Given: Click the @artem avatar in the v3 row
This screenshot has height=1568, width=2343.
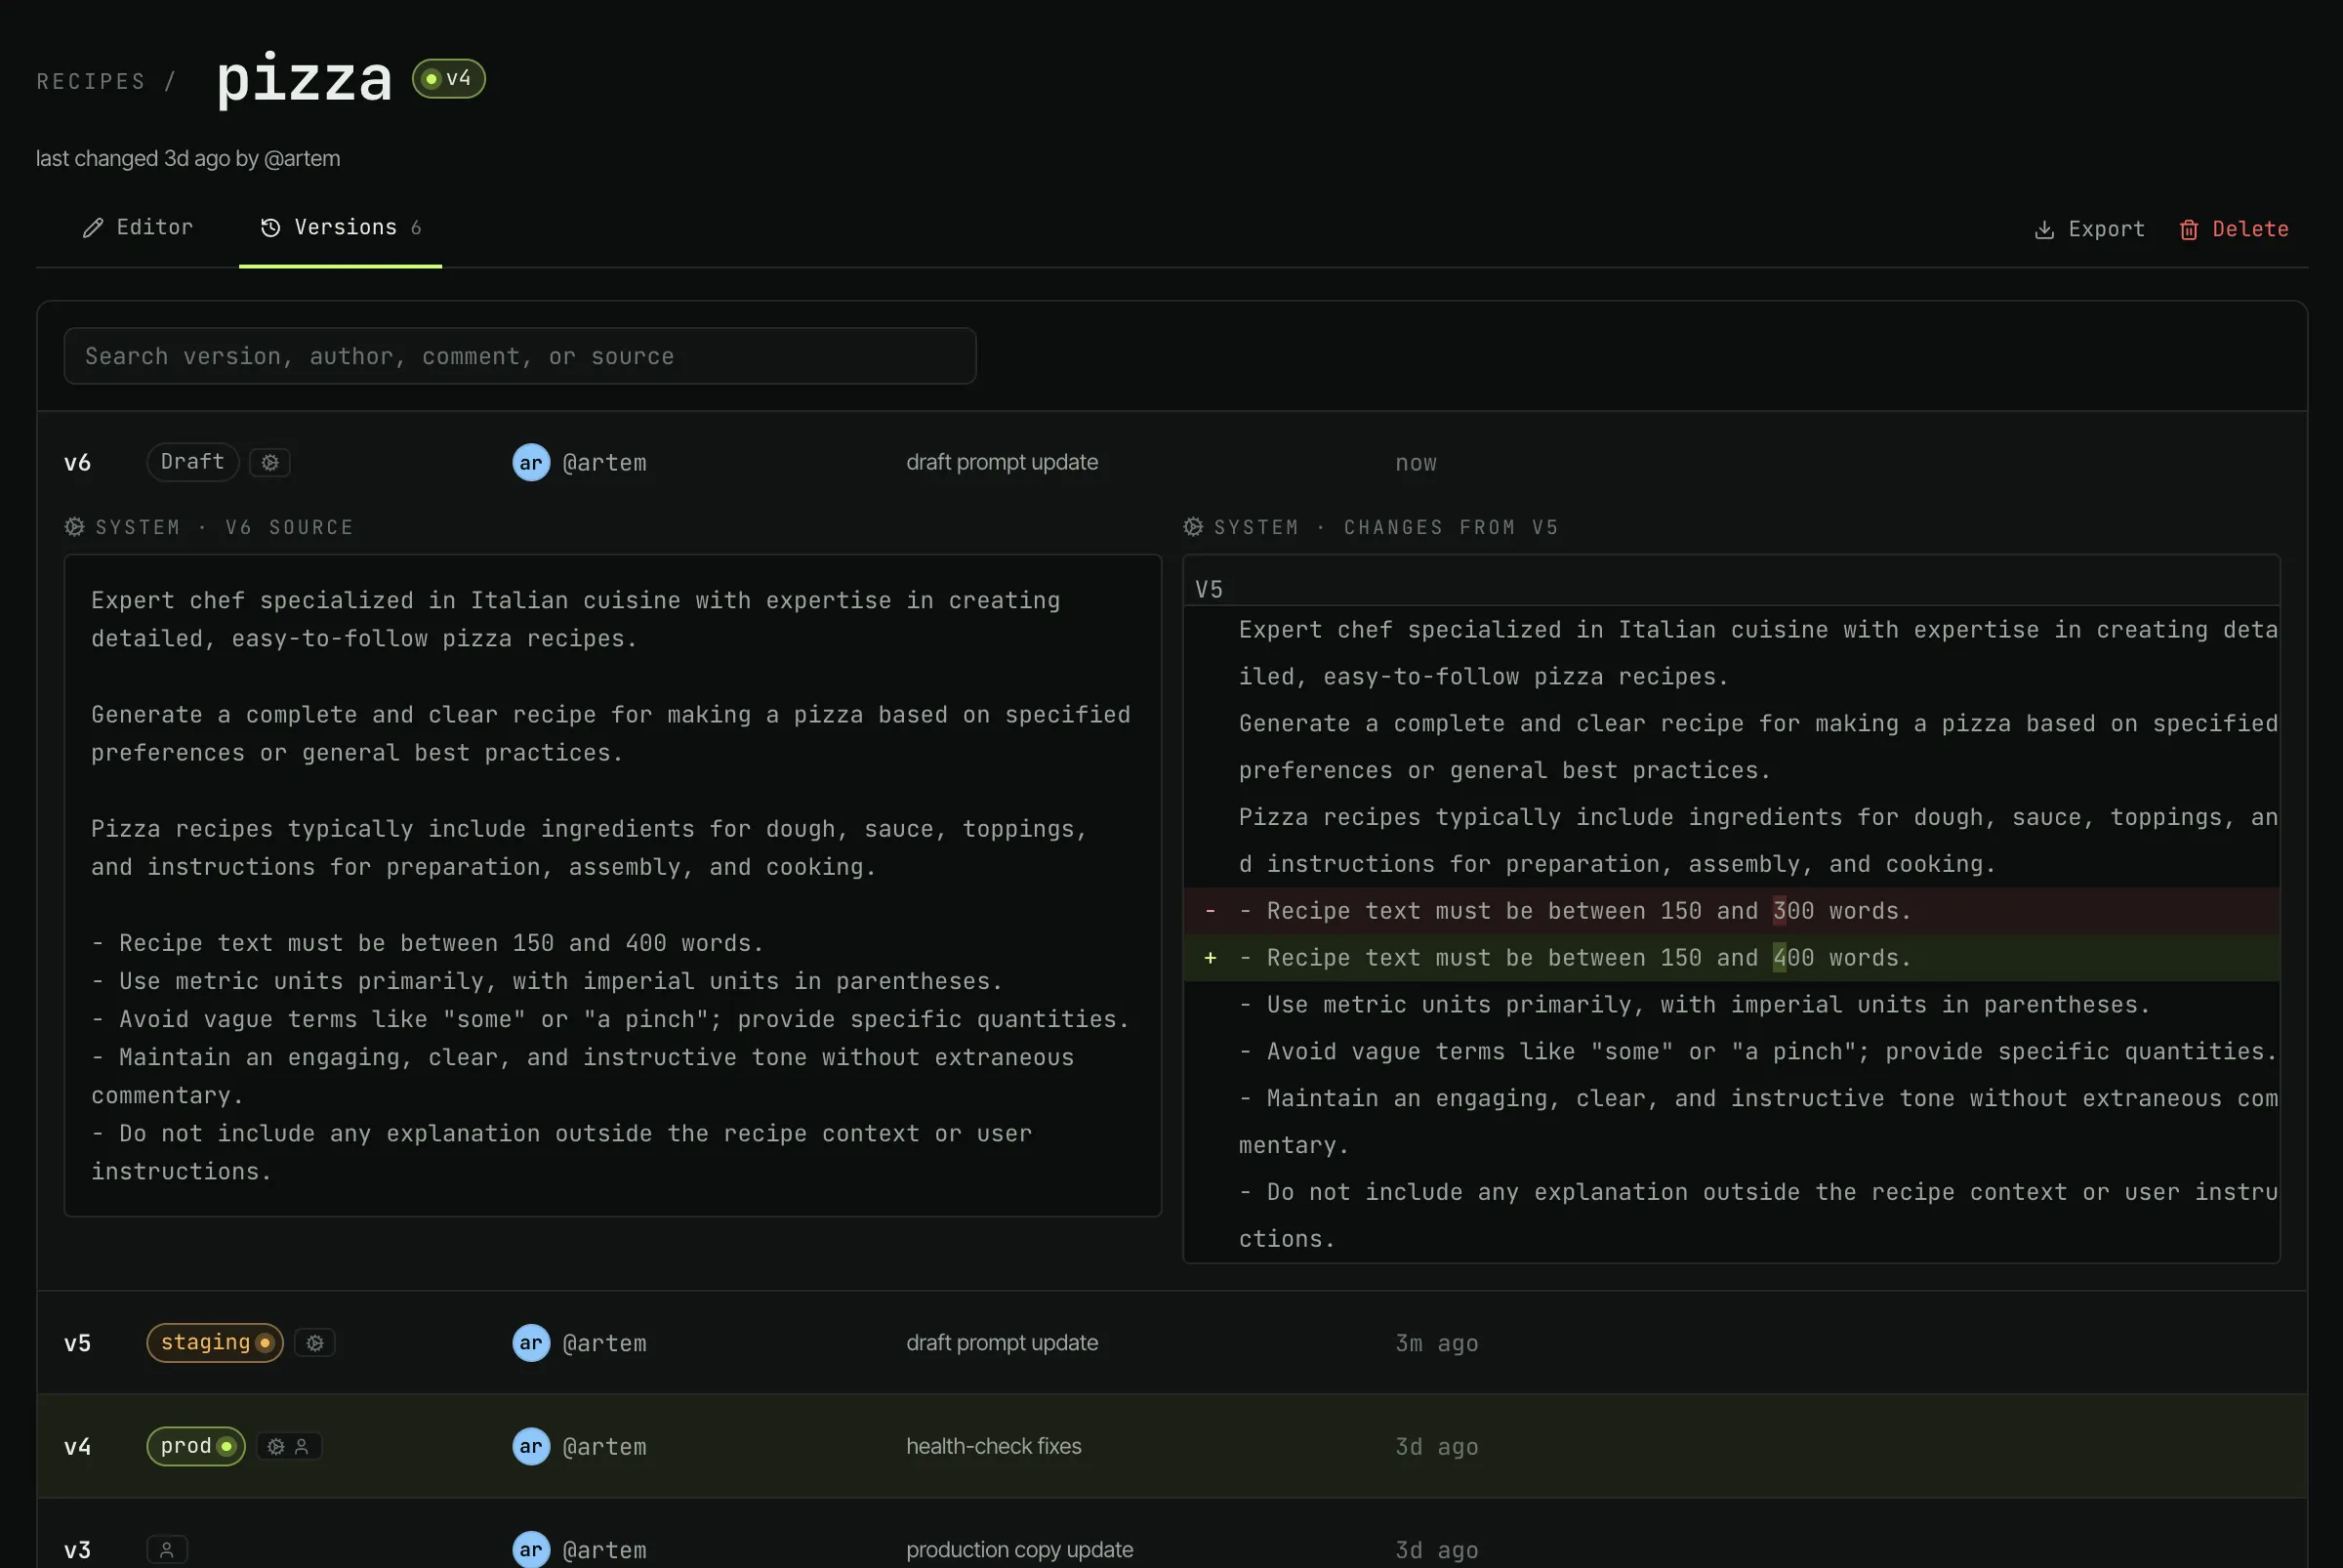Looking at the screenshot, I should click(x=531, y=1550).
